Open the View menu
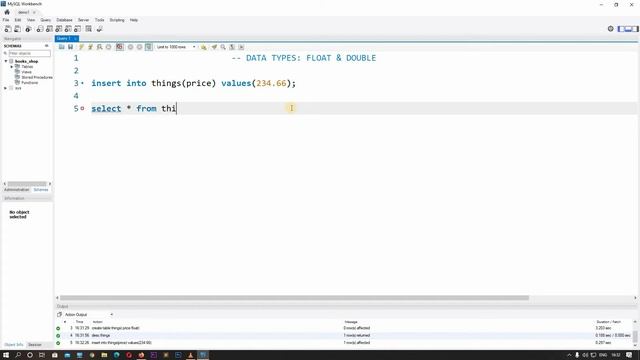 tap(31, 20)
